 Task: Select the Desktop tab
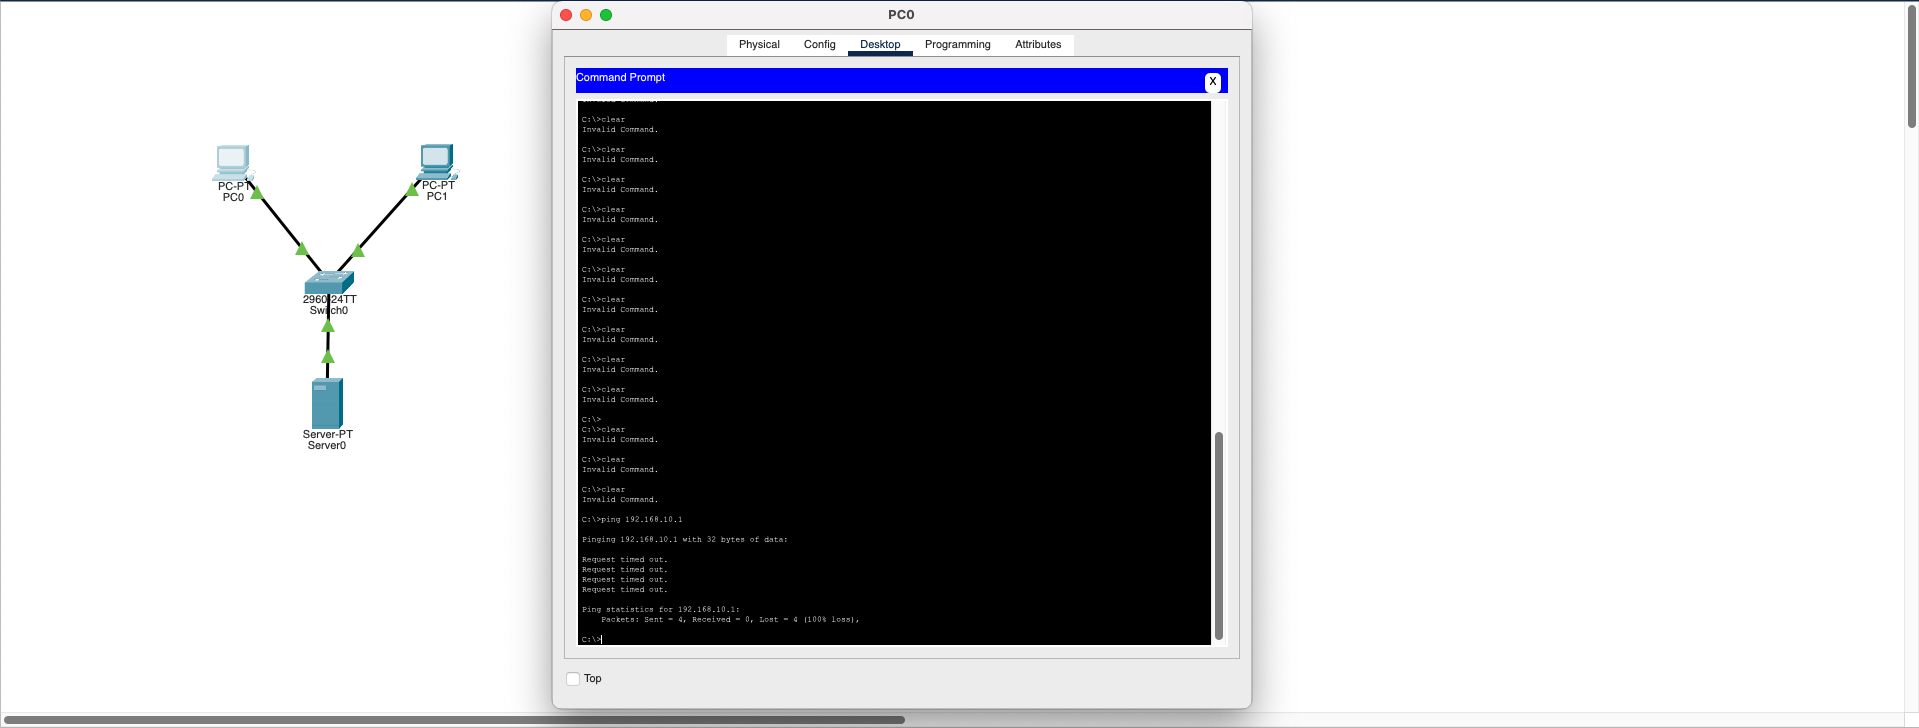[x=880, y=45]
